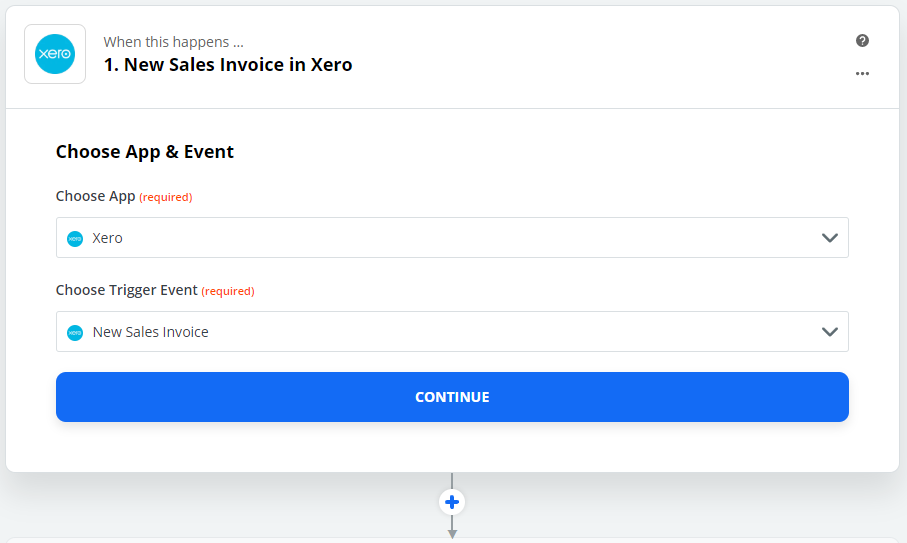The height and width of the screenshot is (543, 907).
Task: Click the large Xero logo in step header
Action: click(55, 54)
